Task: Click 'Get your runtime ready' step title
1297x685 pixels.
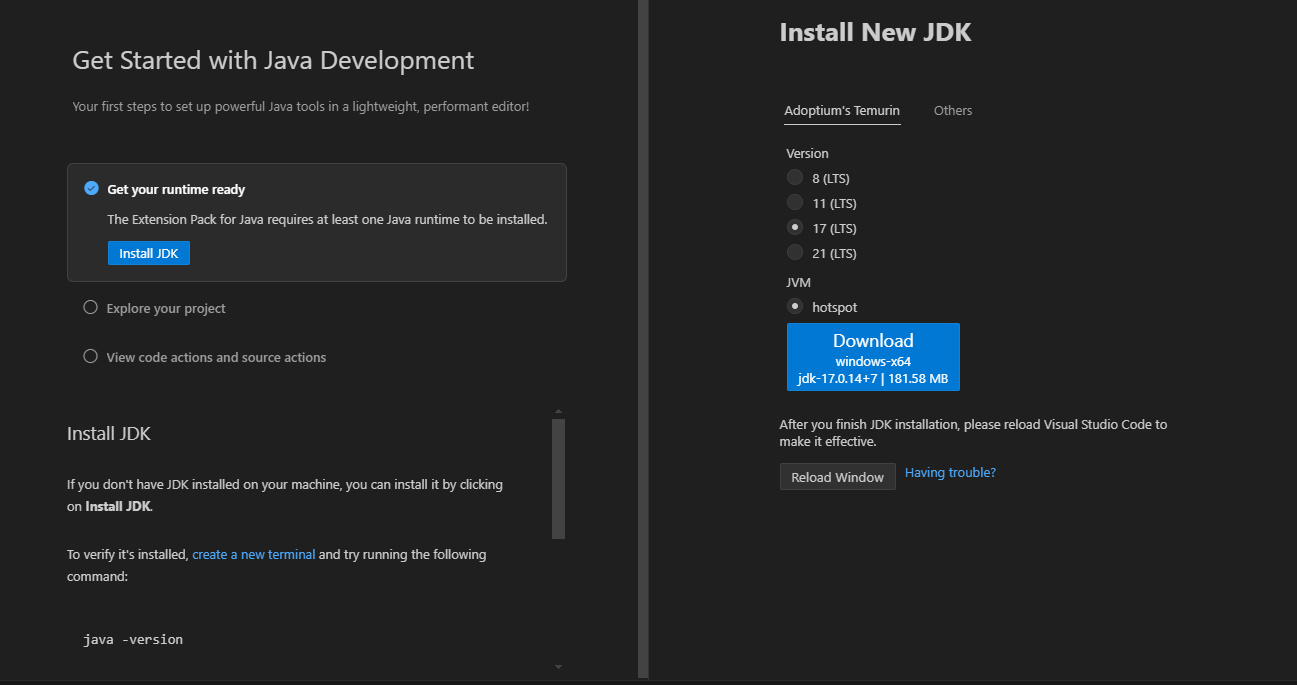Action: [176, 189]
